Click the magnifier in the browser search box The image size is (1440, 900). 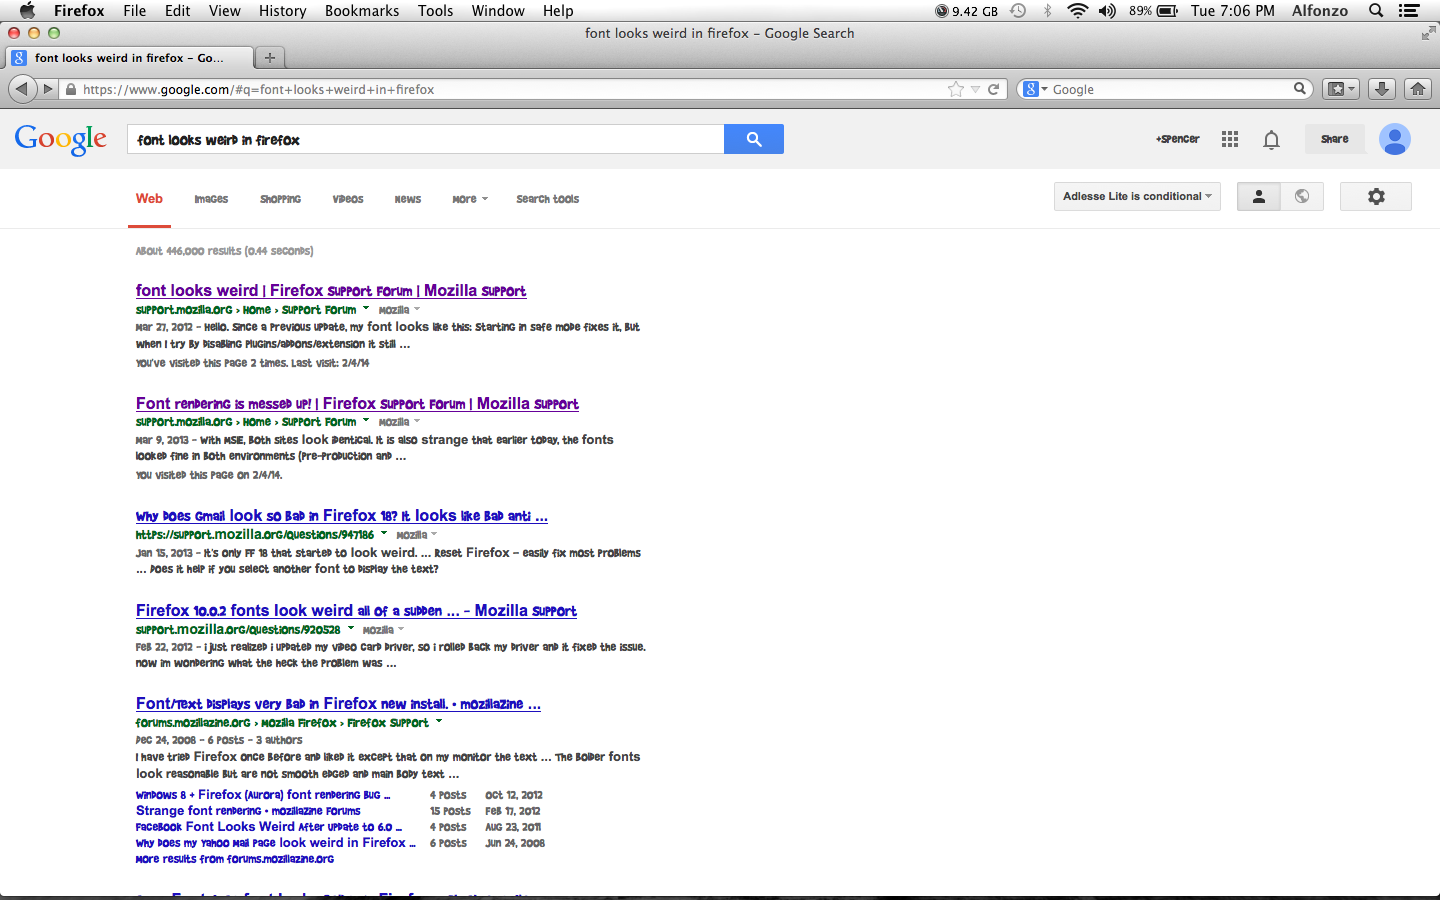(1300, 88)
